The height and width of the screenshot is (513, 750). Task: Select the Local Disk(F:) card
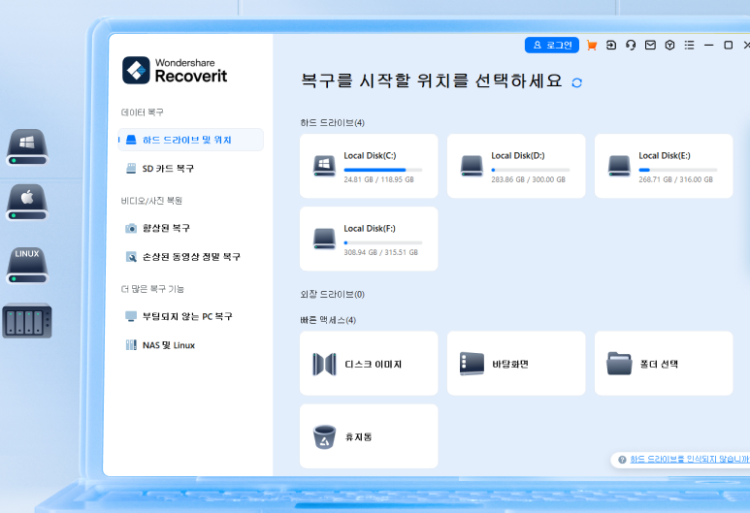tap(369, 239)
